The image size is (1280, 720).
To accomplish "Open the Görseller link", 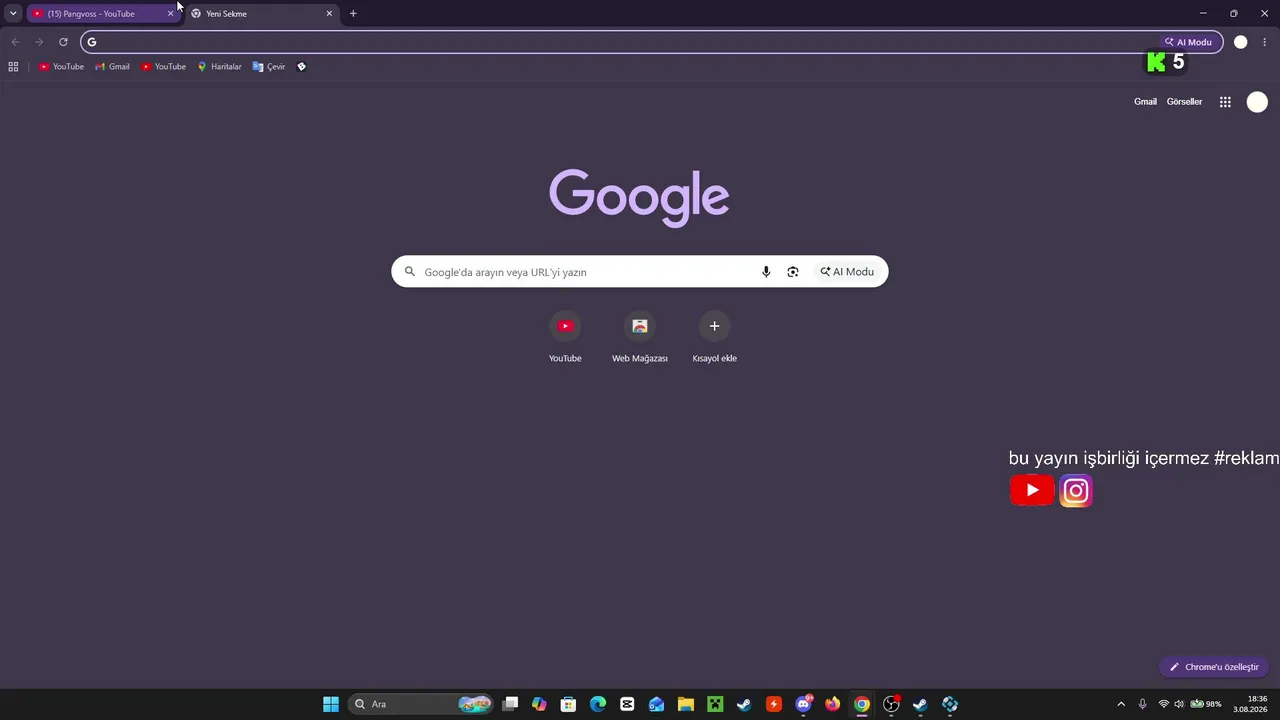I will click(x=1184, y=102).
